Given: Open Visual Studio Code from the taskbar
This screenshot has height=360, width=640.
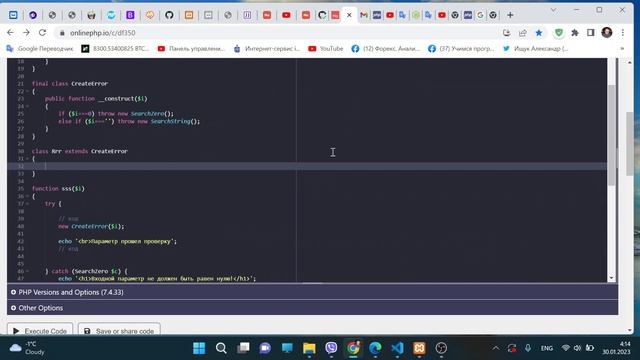Looking at the screenshot, I should pos(397,348).
